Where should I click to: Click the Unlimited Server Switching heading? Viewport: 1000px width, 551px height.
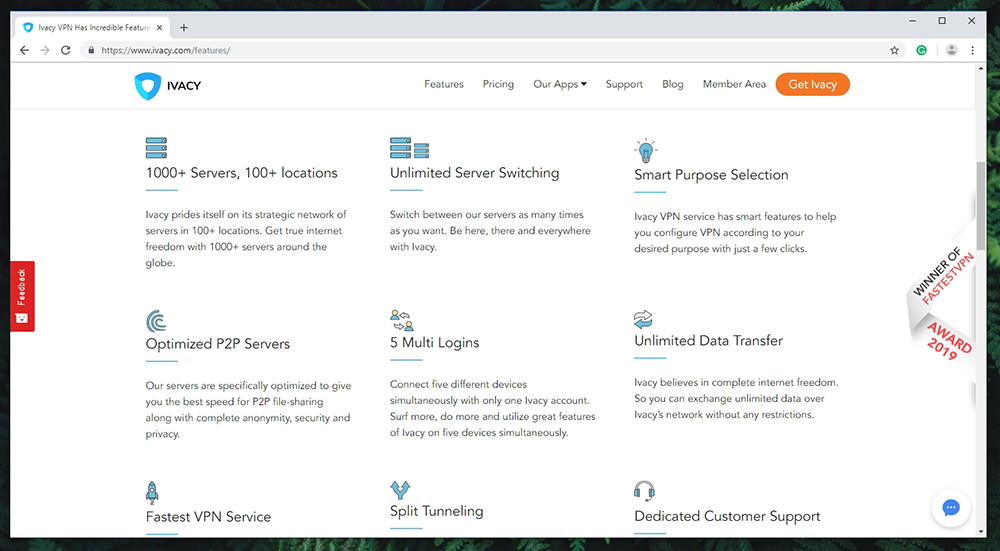[474, 173]
